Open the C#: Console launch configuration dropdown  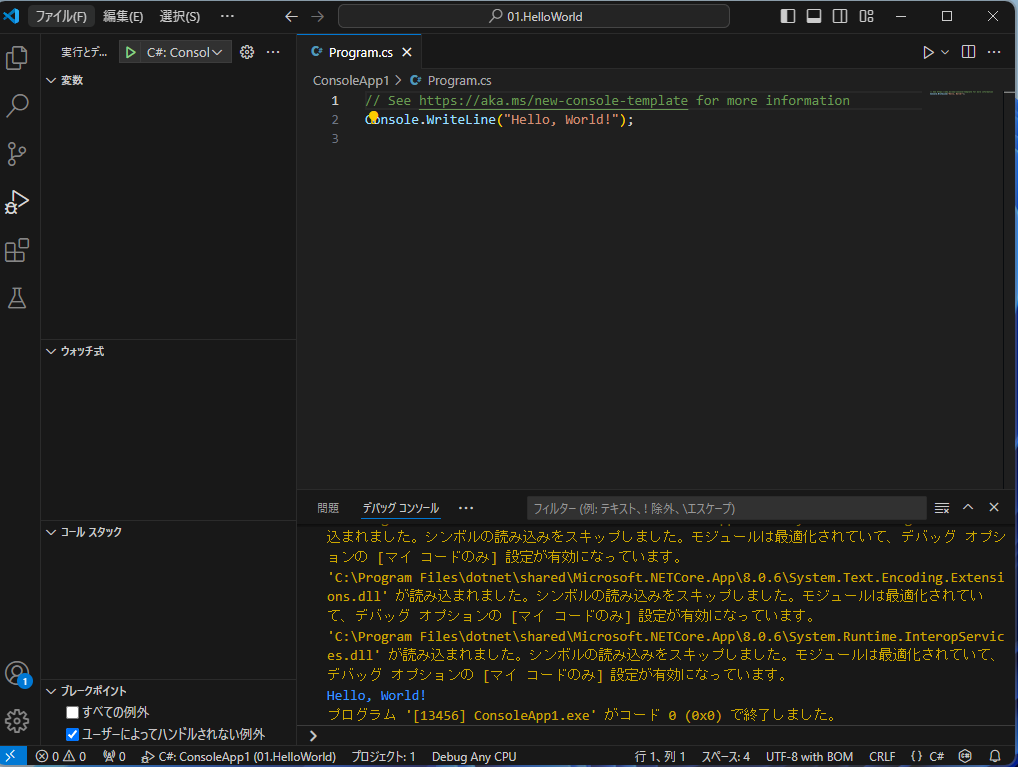[185, 51]
